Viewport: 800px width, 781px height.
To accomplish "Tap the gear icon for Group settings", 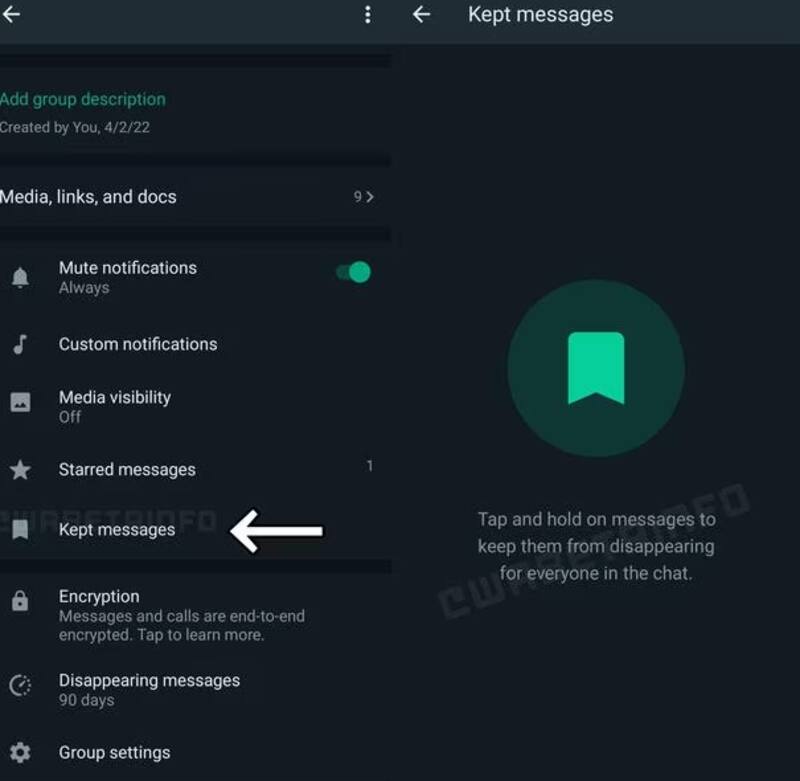I will pos(20,753).
